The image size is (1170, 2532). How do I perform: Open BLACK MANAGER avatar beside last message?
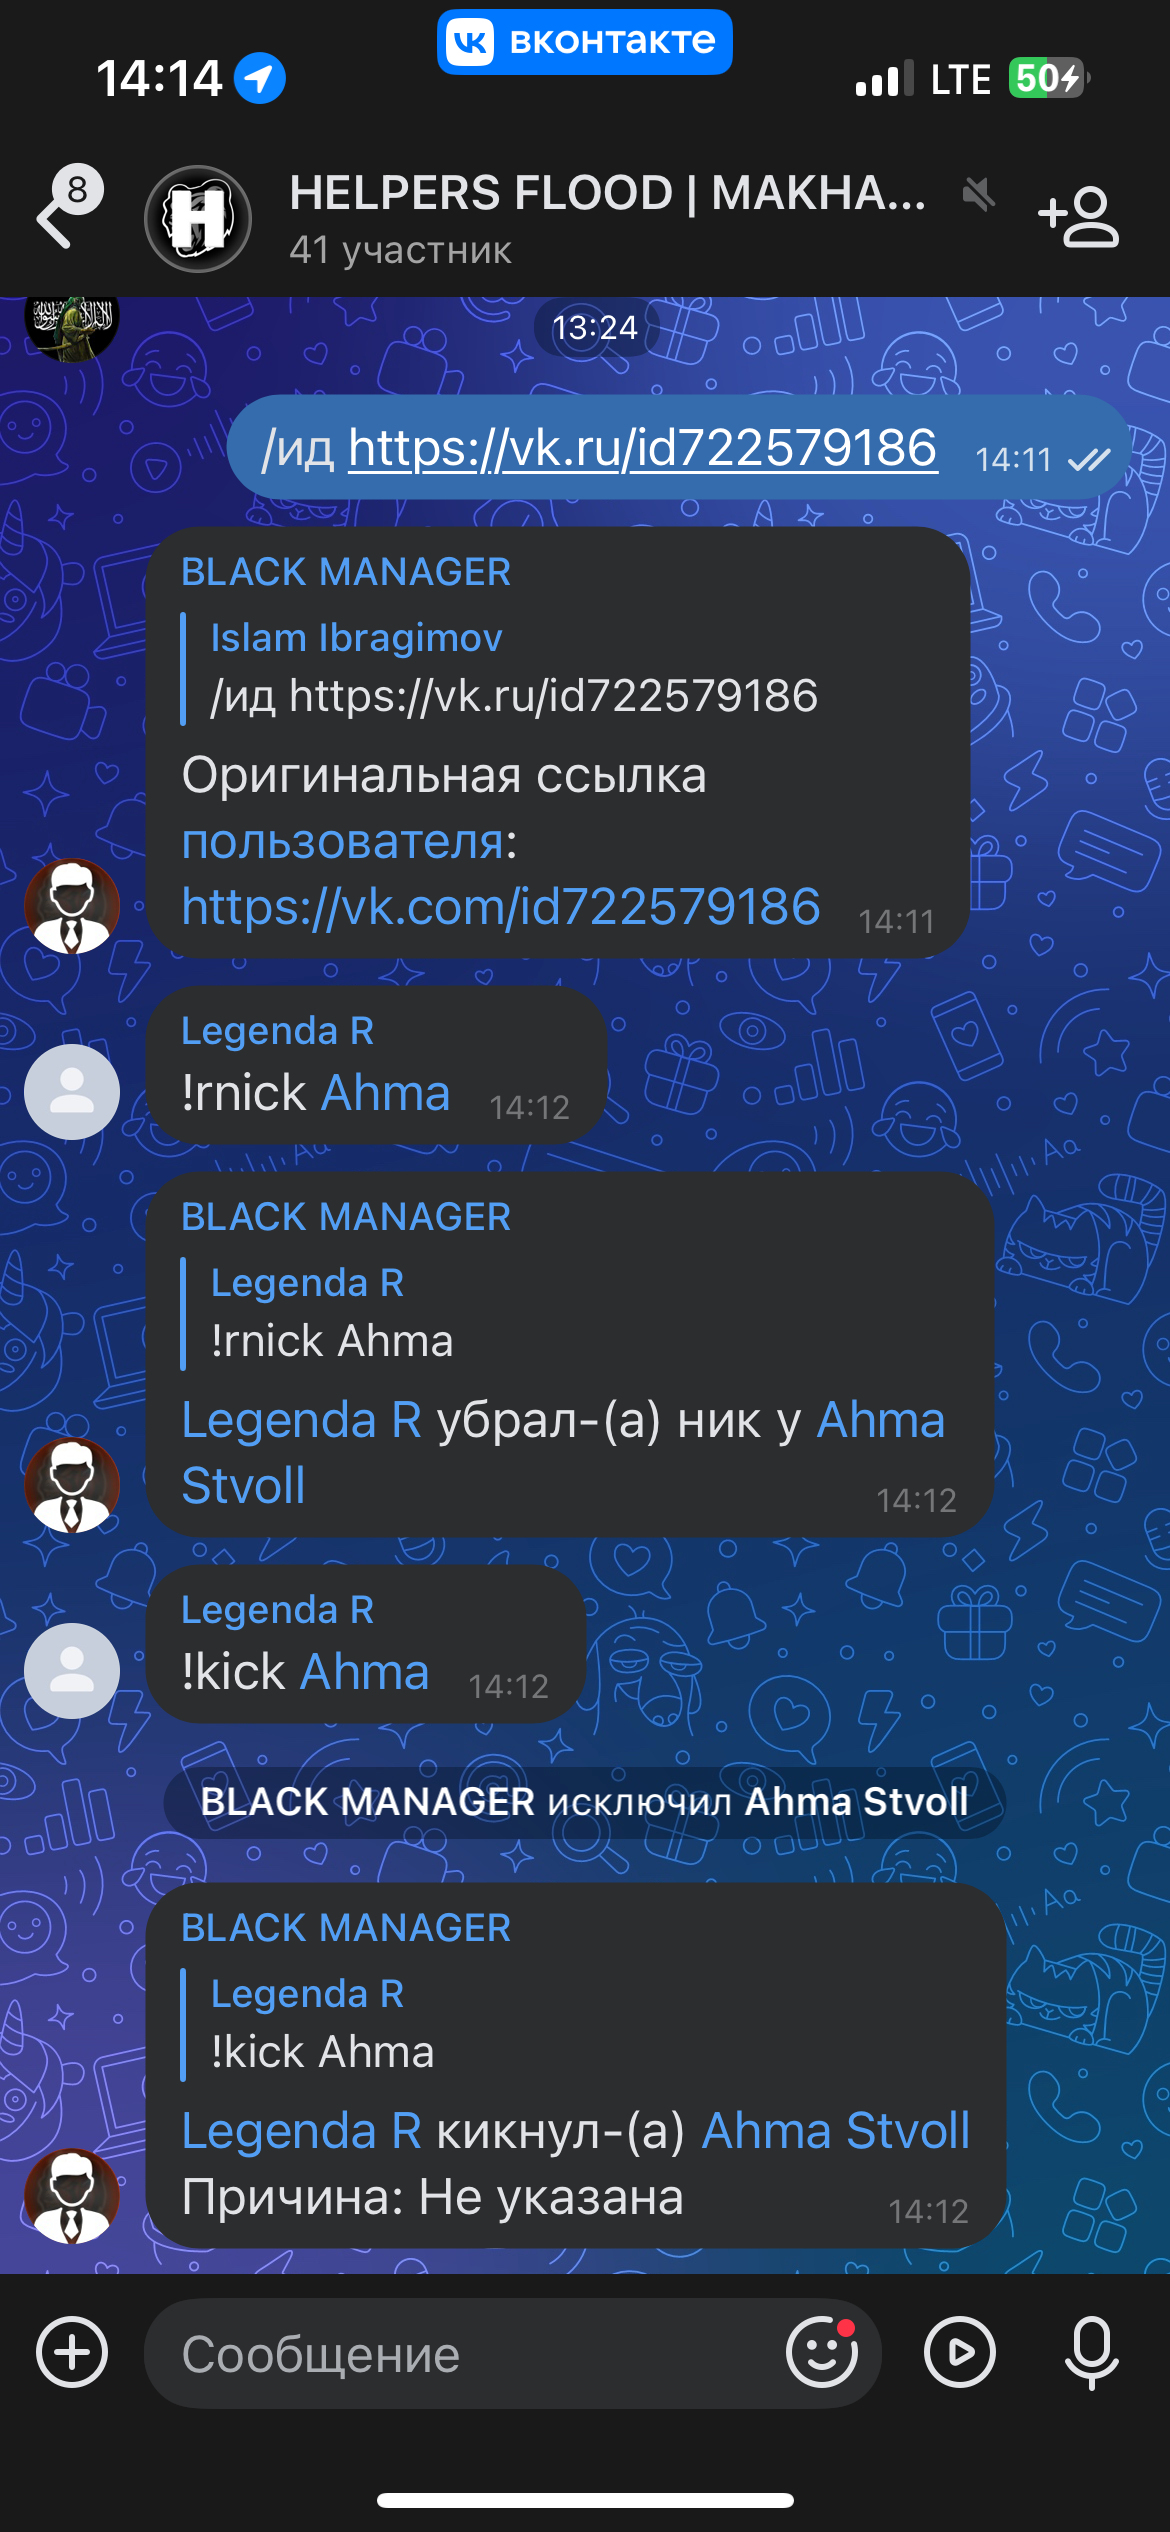point(72,2196)
